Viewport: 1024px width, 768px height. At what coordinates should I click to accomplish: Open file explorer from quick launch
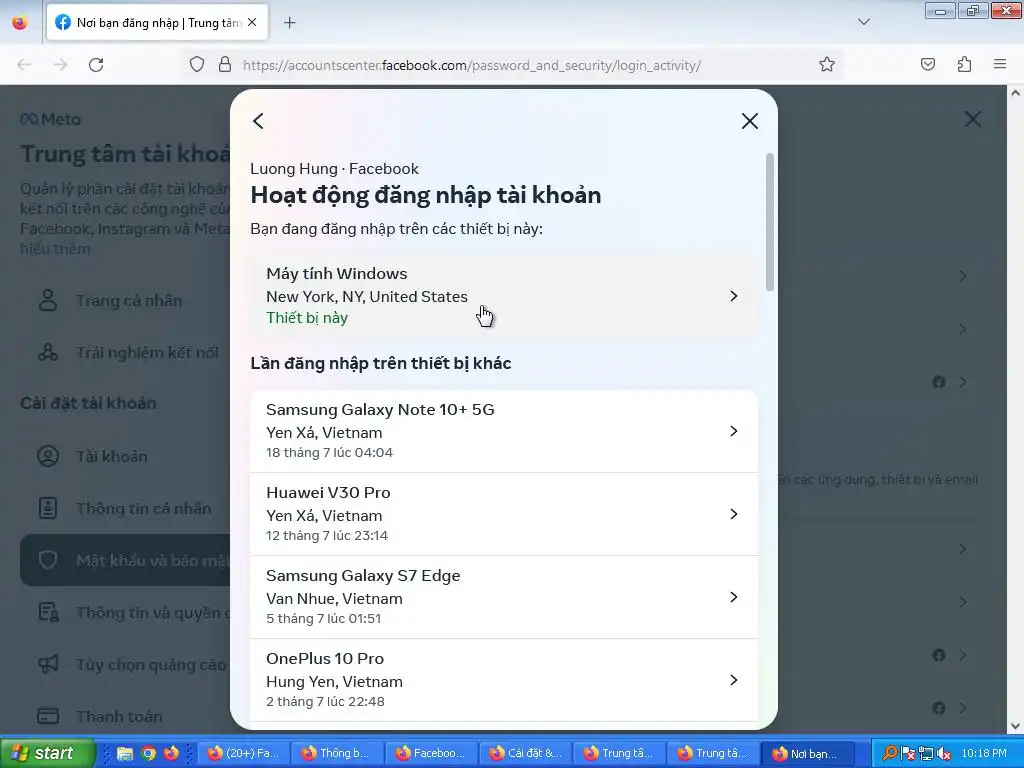coord(125,754)
